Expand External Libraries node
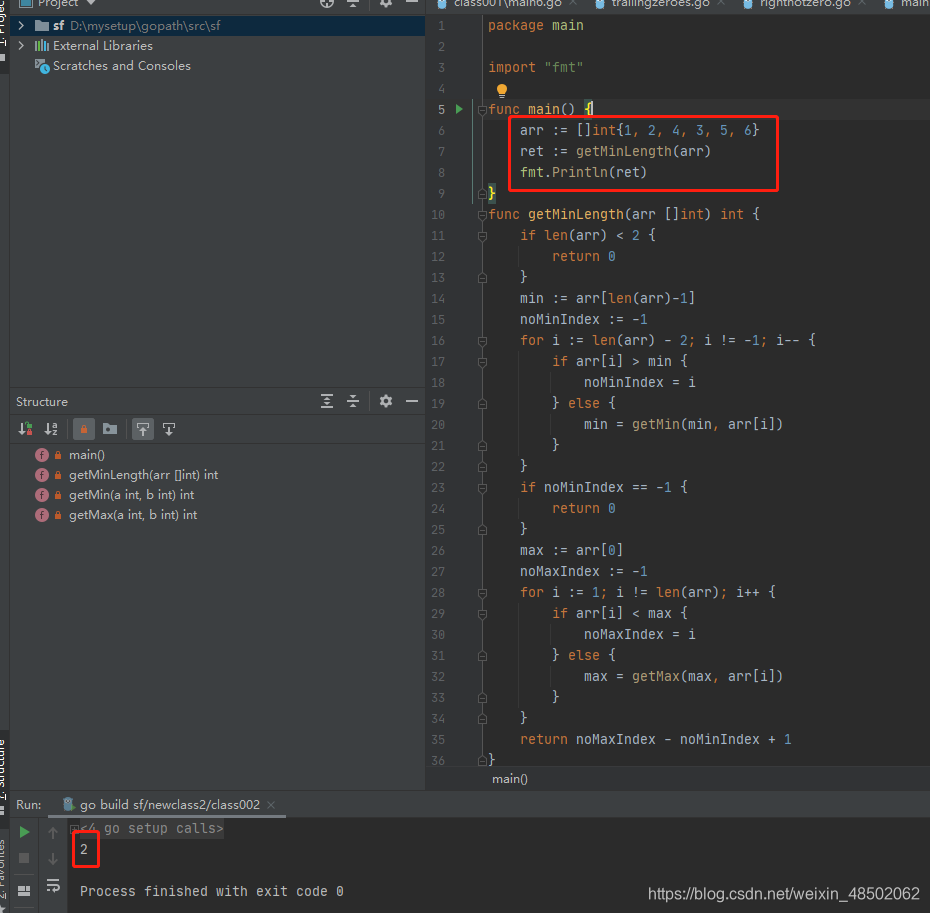930x913 pixels. point(21,46)
